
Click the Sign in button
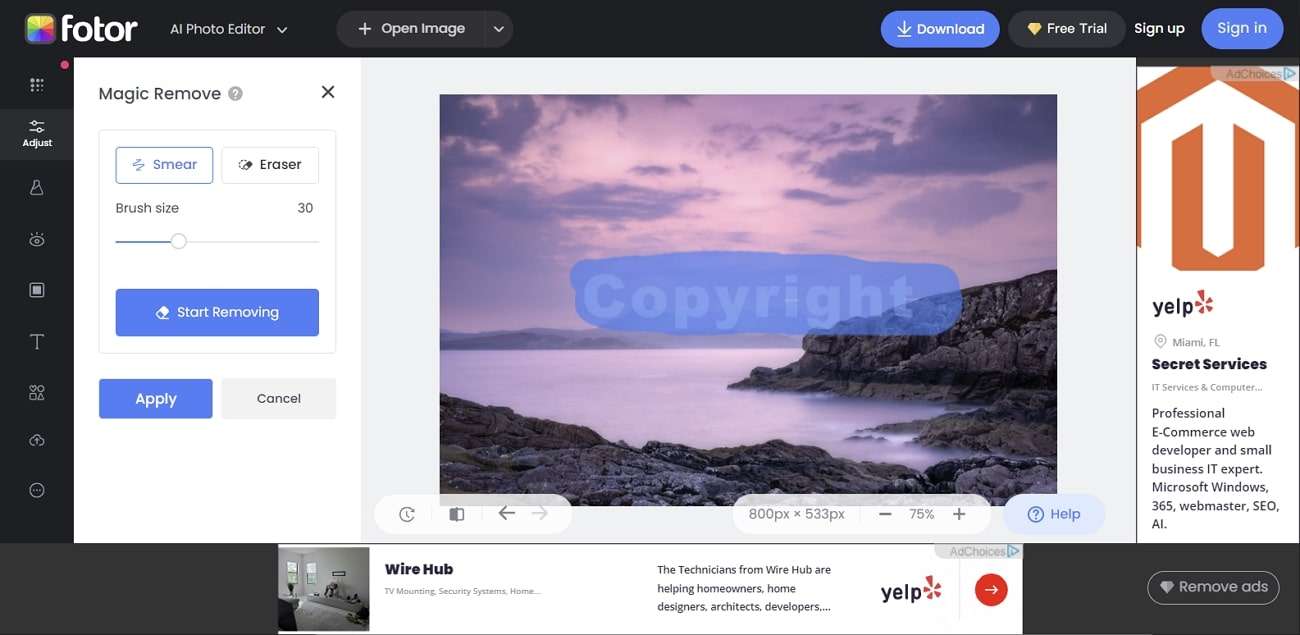1242,28
